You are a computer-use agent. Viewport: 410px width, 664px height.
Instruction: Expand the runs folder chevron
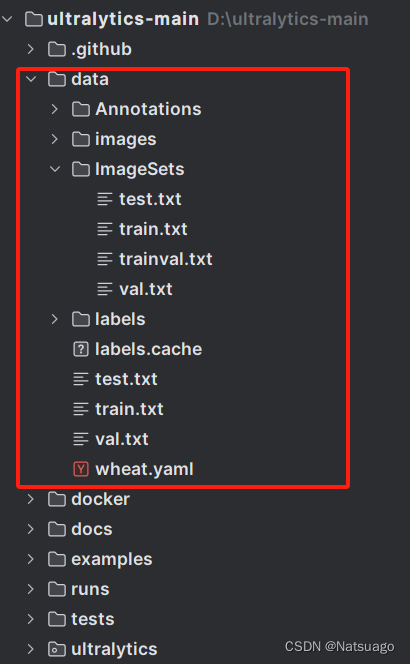point(30,589)
